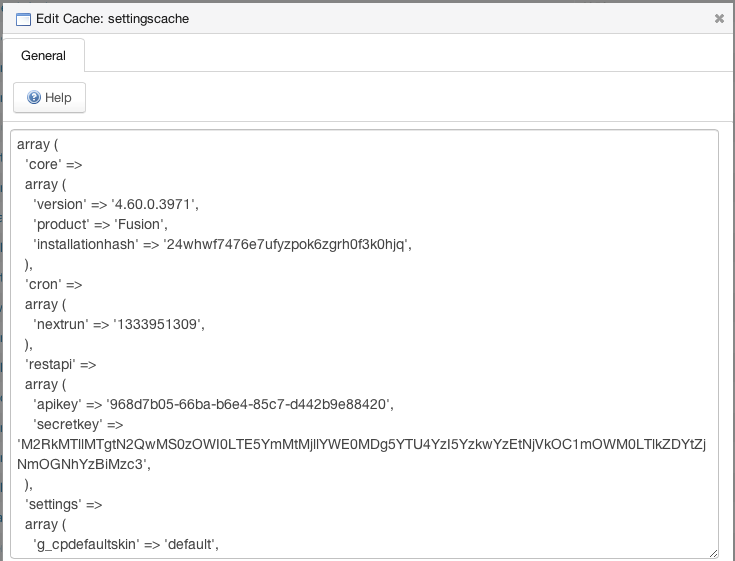Place cursor on the 'settings' => line
735x561 pixels.
[64, 504]
